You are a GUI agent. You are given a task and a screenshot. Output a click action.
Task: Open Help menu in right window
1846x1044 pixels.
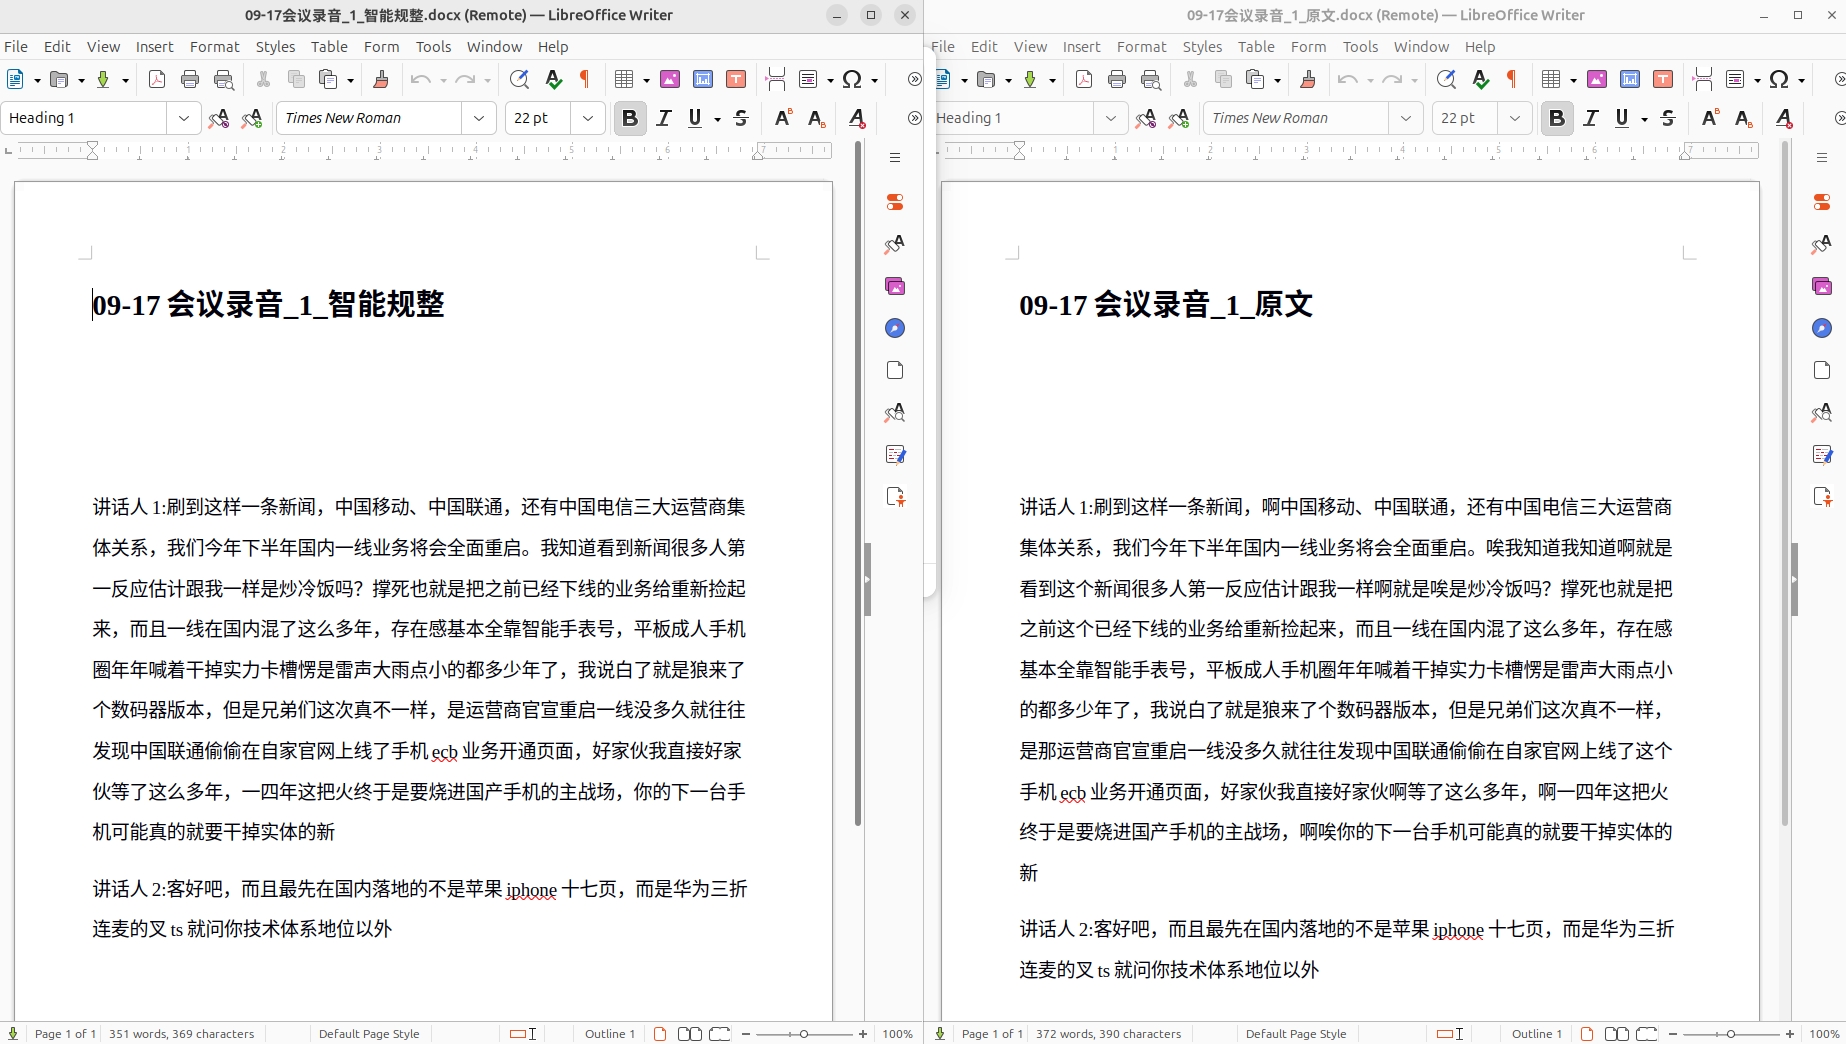pyautogui.click(x=1480, y=47)
